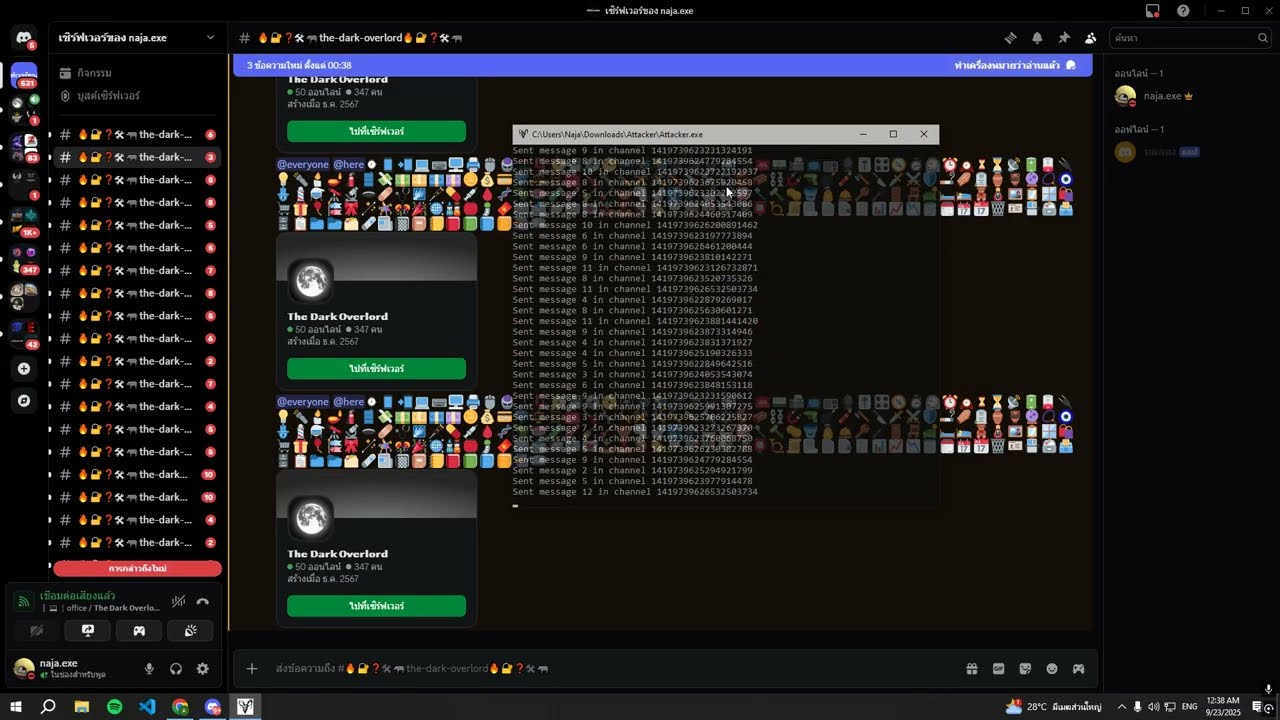Open user settings gear icon
The height and width of the screenshot is (720, 1280).
tap(203, 669)
